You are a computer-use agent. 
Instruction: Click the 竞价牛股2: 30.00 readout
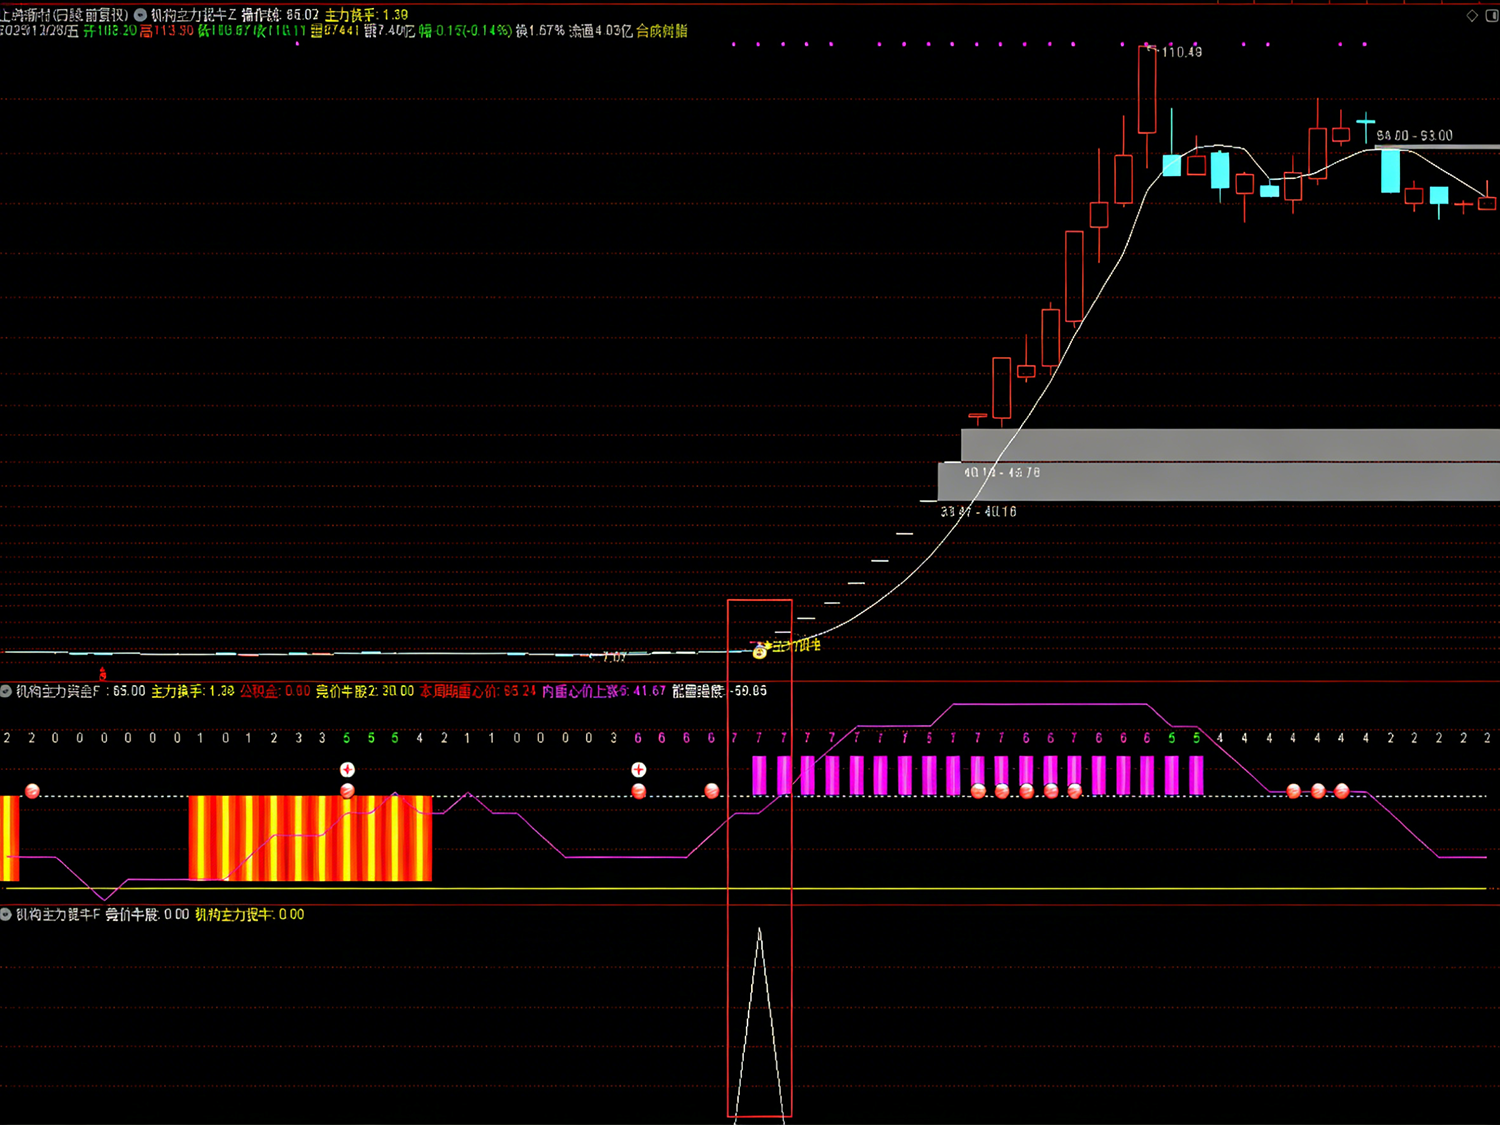pos(365,691)
